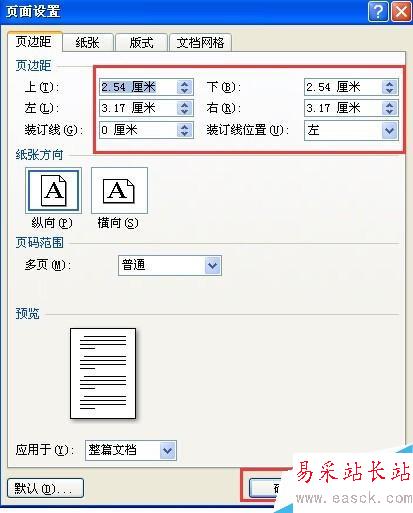Image resolution: width=413 pixels, height=513 pixels.
Task: Open the 版式 tab
Action: coord(141,43)
